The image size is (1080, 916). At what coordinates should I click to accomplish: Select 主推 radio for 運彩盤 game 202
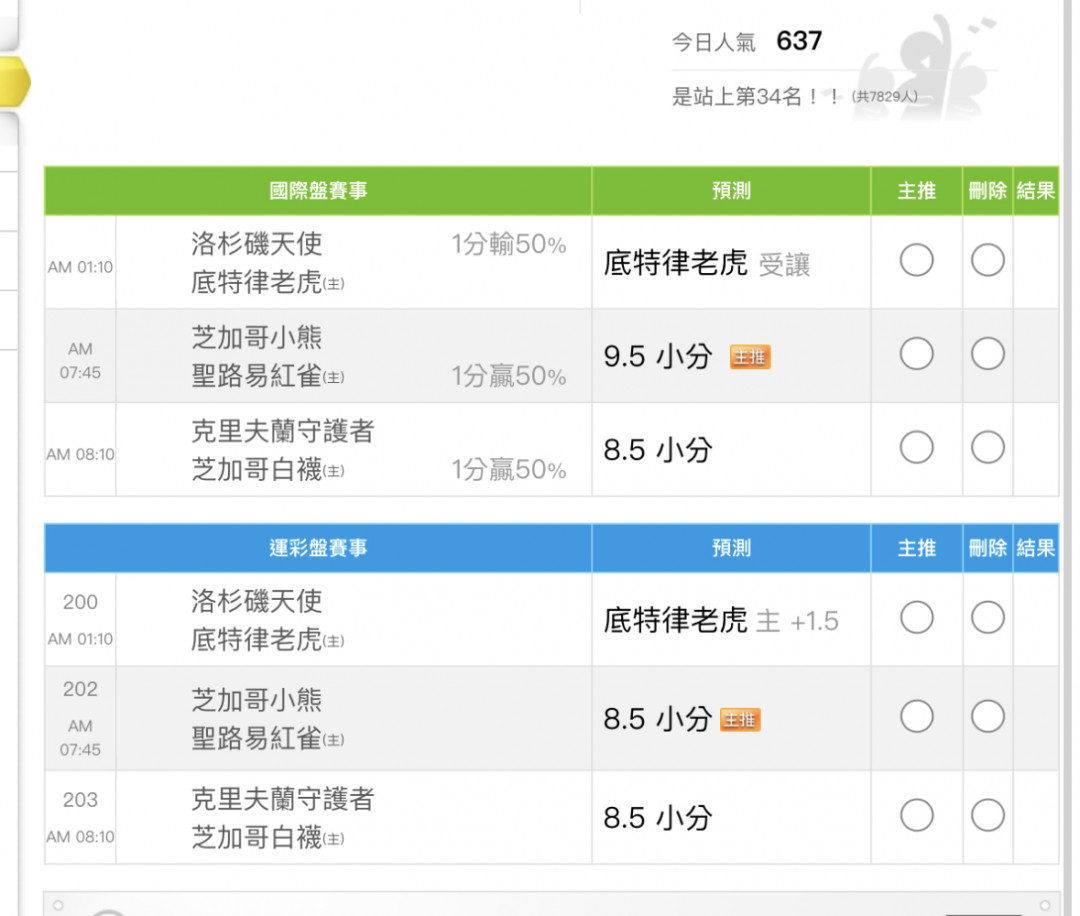[916, 716]
